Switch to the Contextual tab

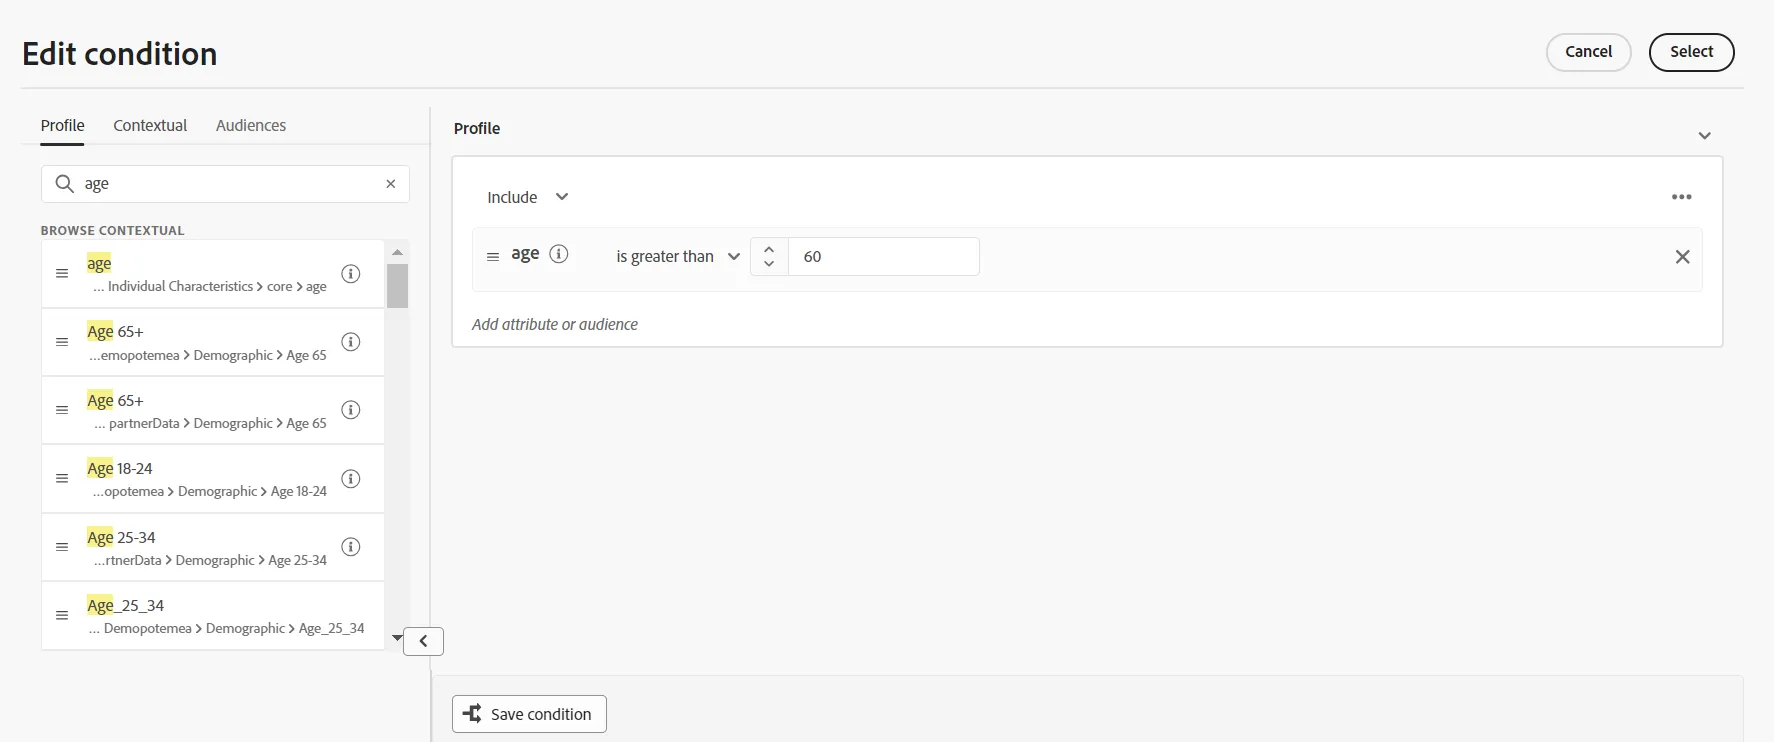click(150, 126)
